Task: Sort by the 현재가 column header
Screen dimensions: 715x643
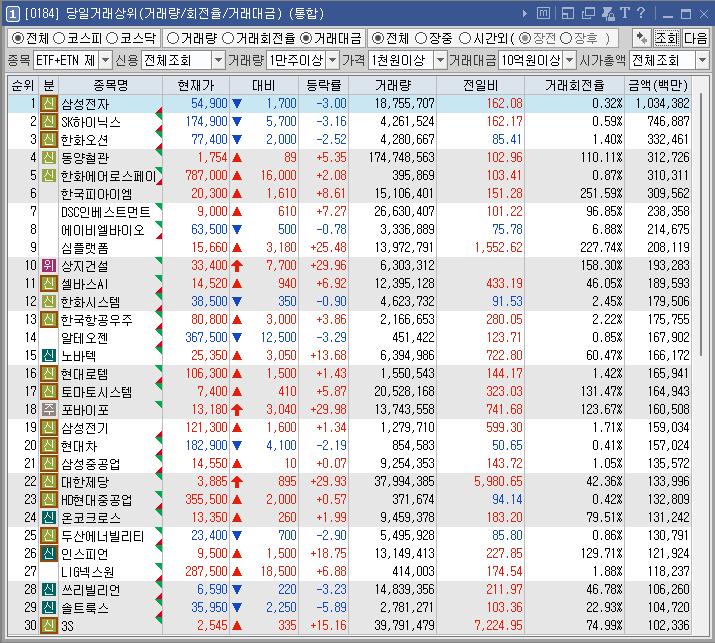Action: (196, 85)
